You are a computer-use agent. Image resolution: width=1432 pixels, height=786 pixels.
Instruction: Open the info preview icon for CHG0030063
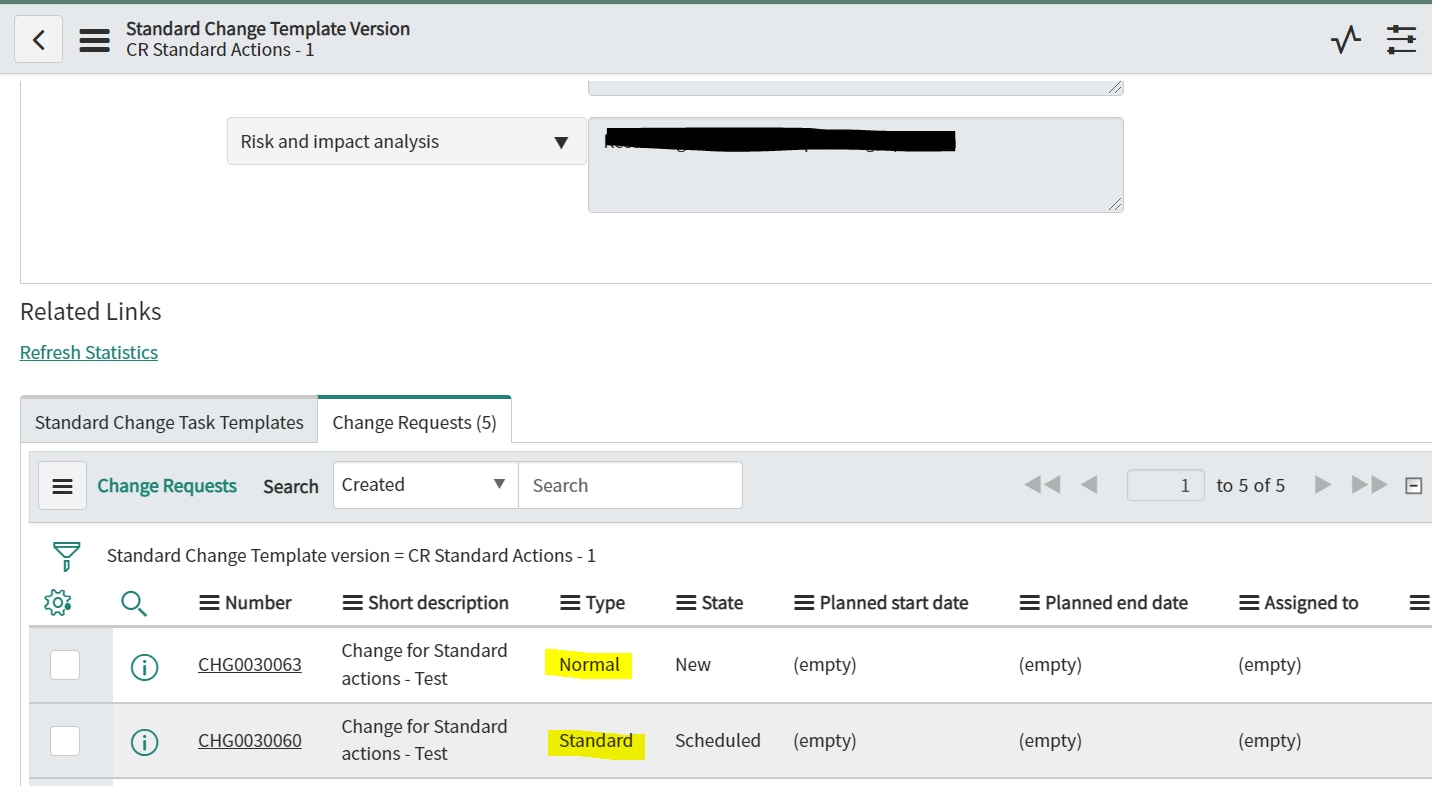coord(144,666)
